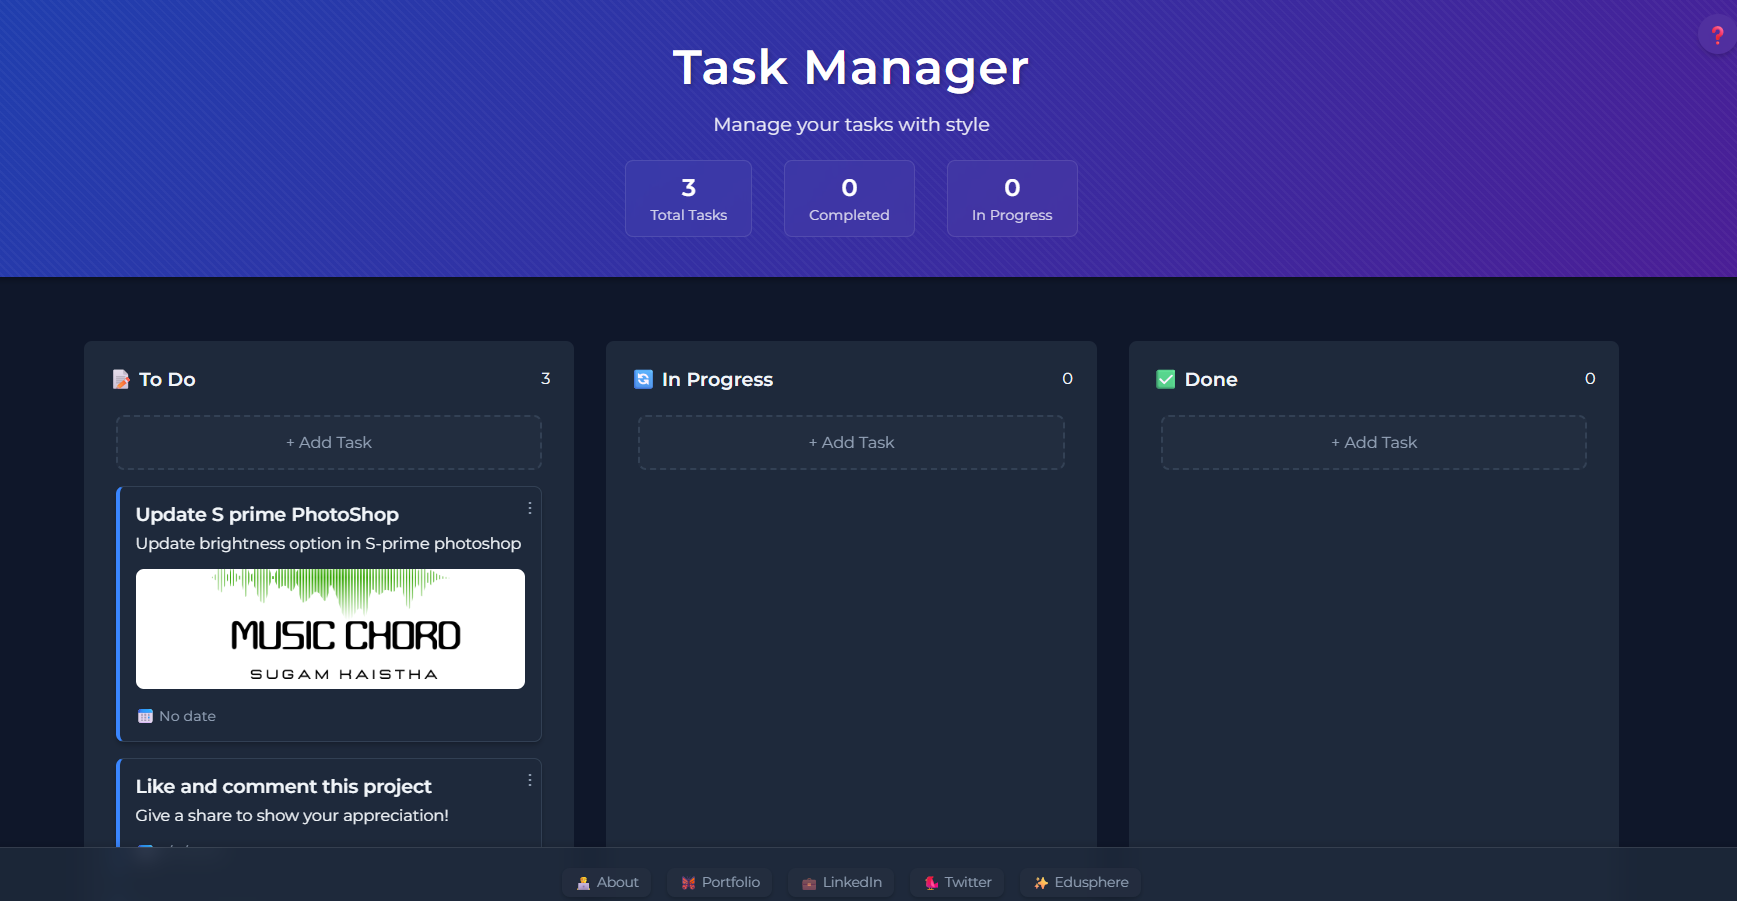Click the Done green checkmark icon
This screenshot has width=1737, height=901.
click(1165, 379)
